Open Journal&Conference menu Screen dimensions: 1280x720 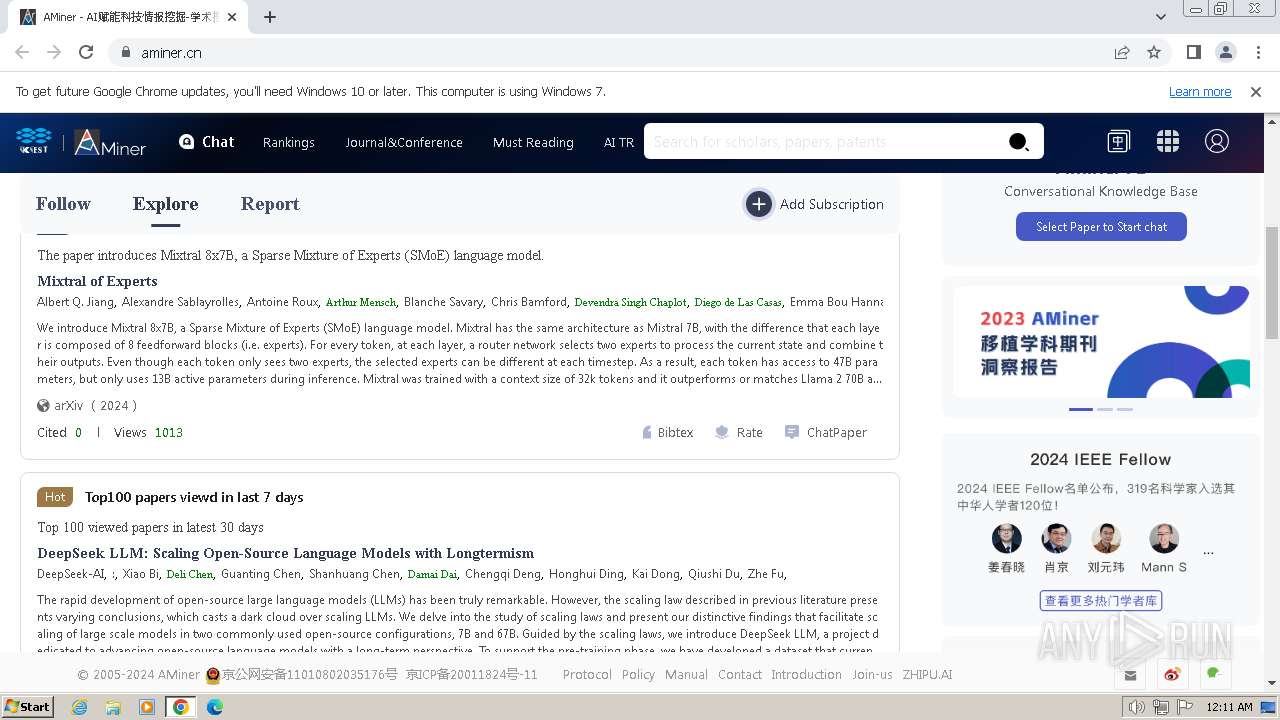[x=404, y=143]
